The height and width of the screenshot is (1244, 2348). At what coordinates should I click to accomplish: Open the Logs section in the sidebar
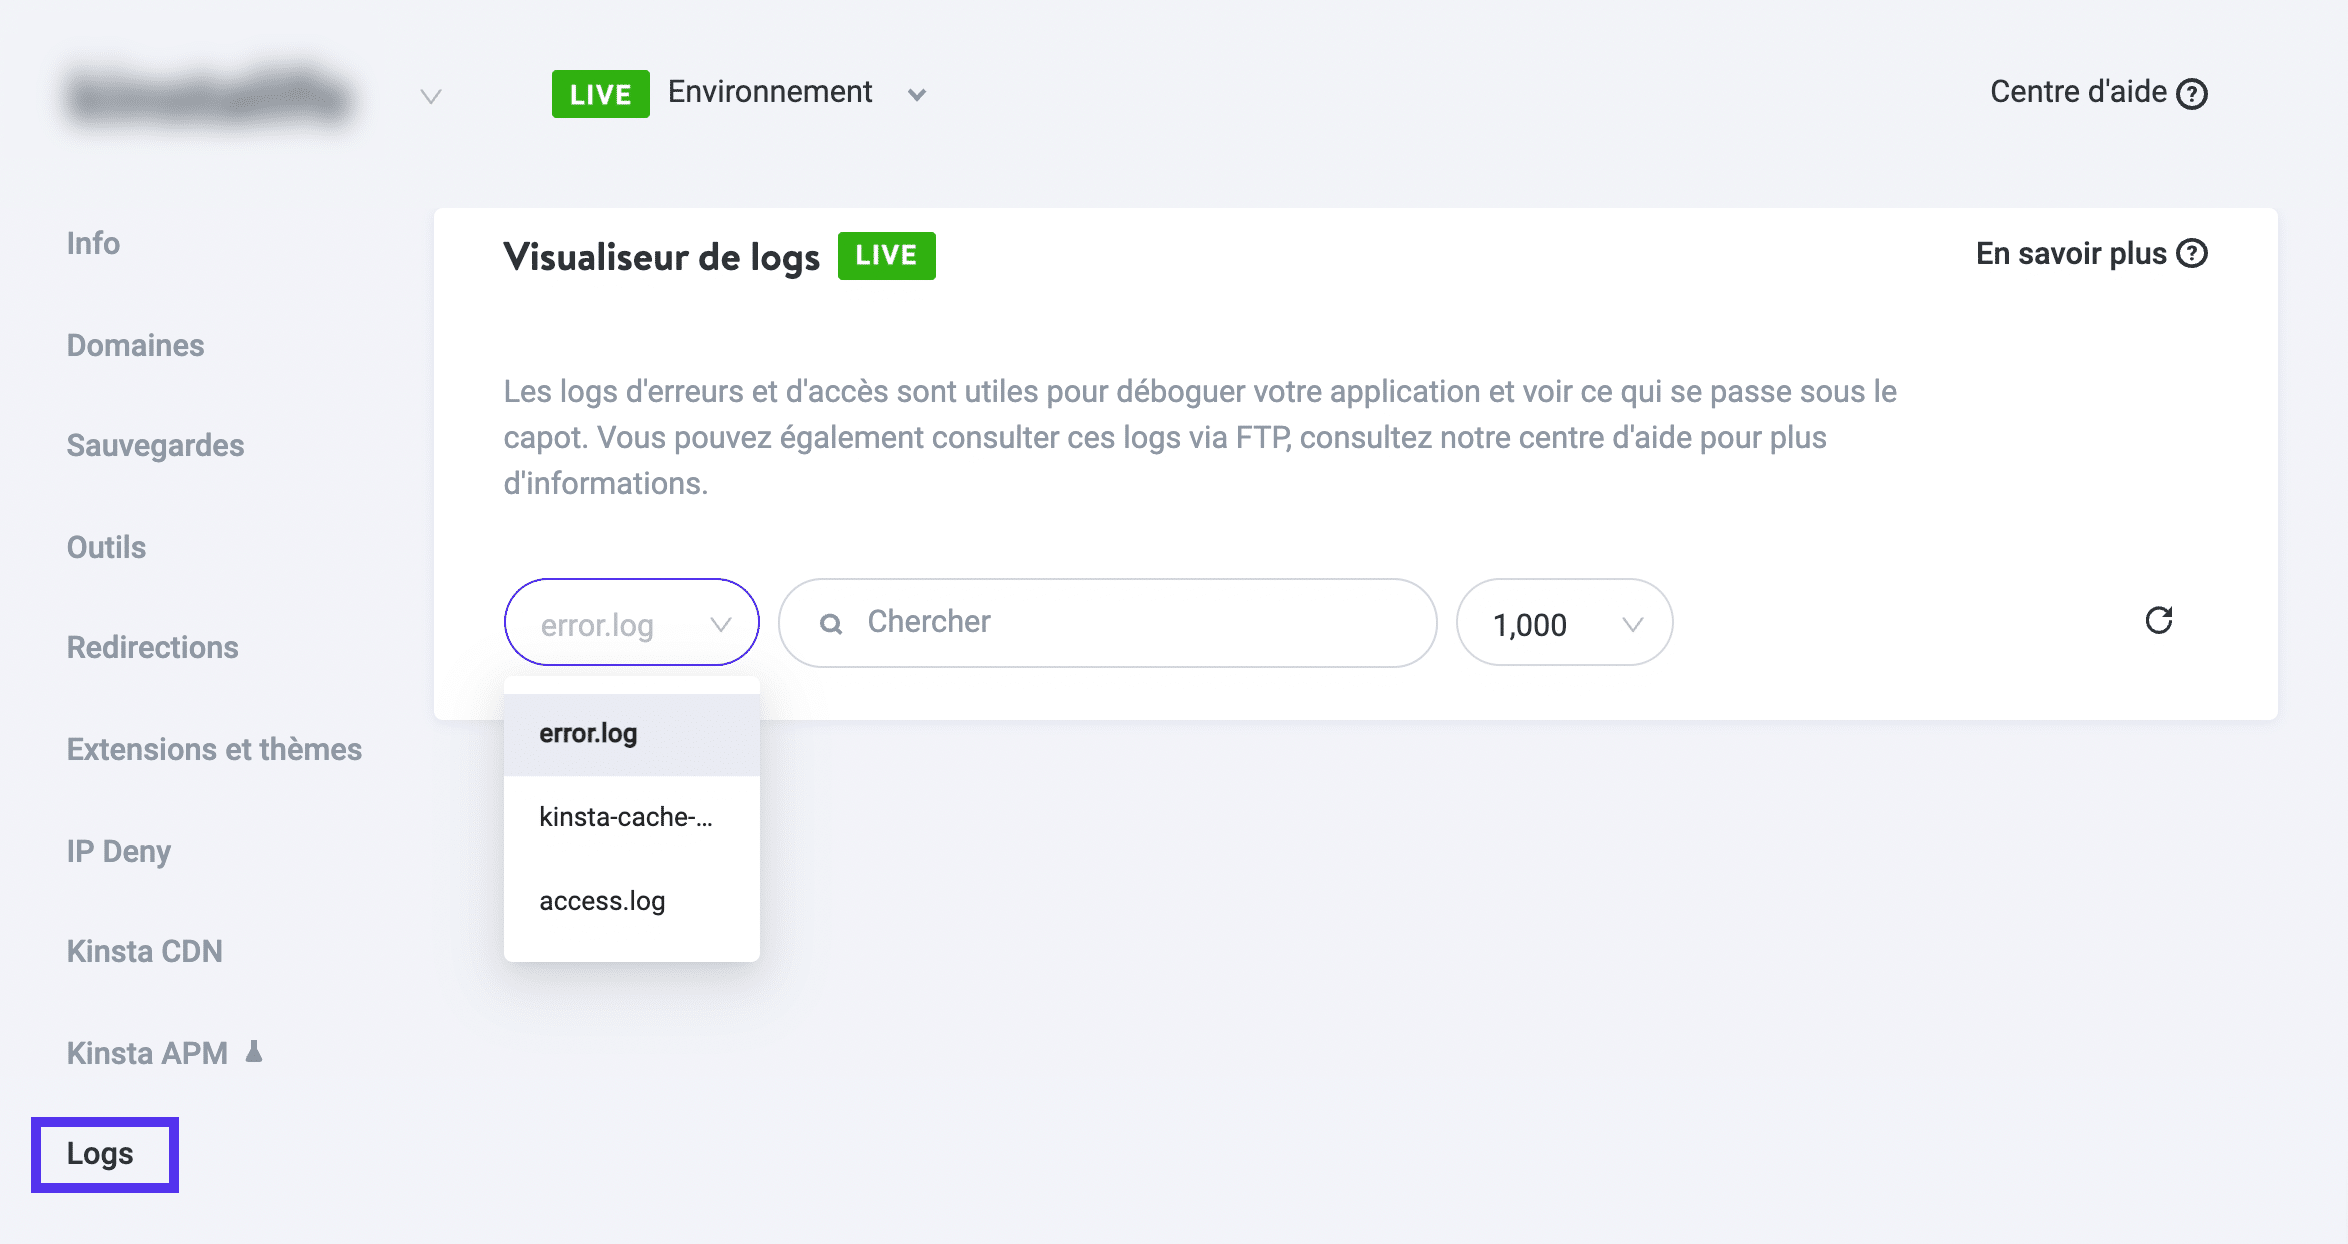pos(101,1153)
